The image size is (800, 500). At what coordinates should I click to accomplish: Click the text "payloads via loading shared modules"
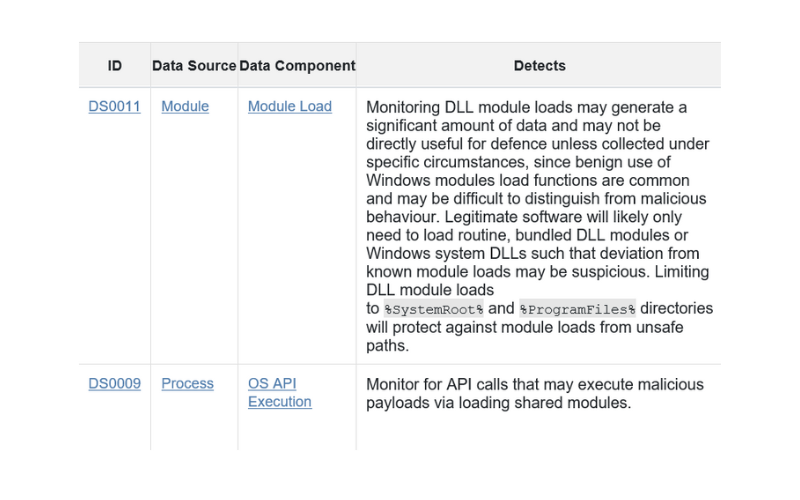[x=498, y=403]
